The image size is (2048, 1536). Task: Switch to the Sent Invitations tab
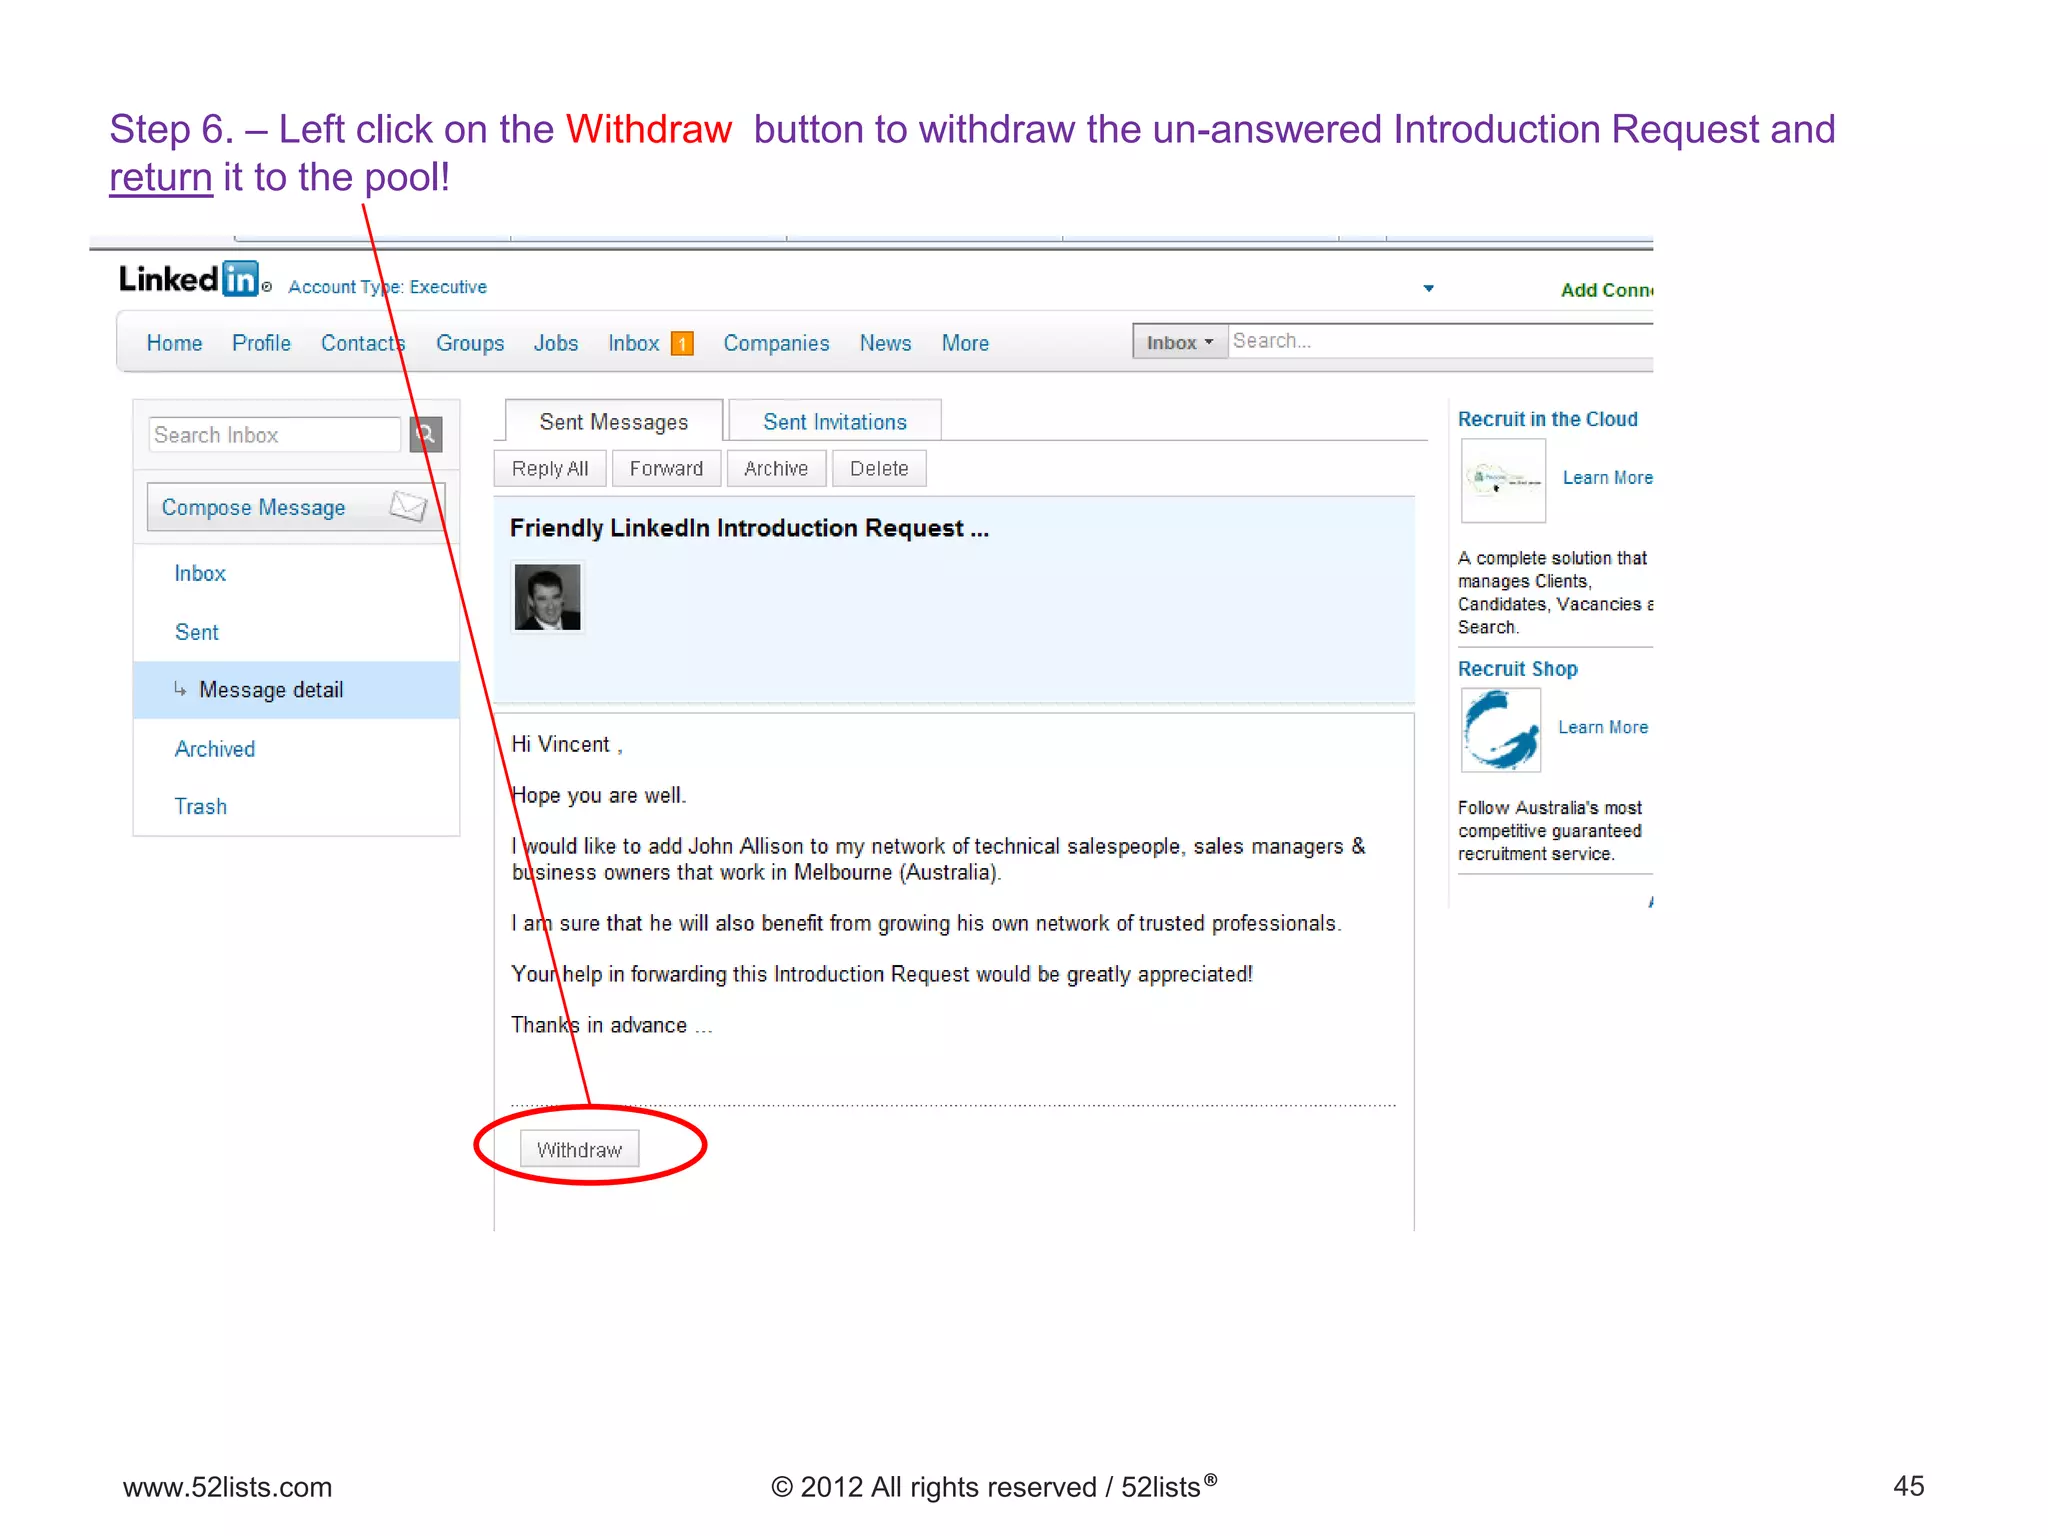point(834,422)
